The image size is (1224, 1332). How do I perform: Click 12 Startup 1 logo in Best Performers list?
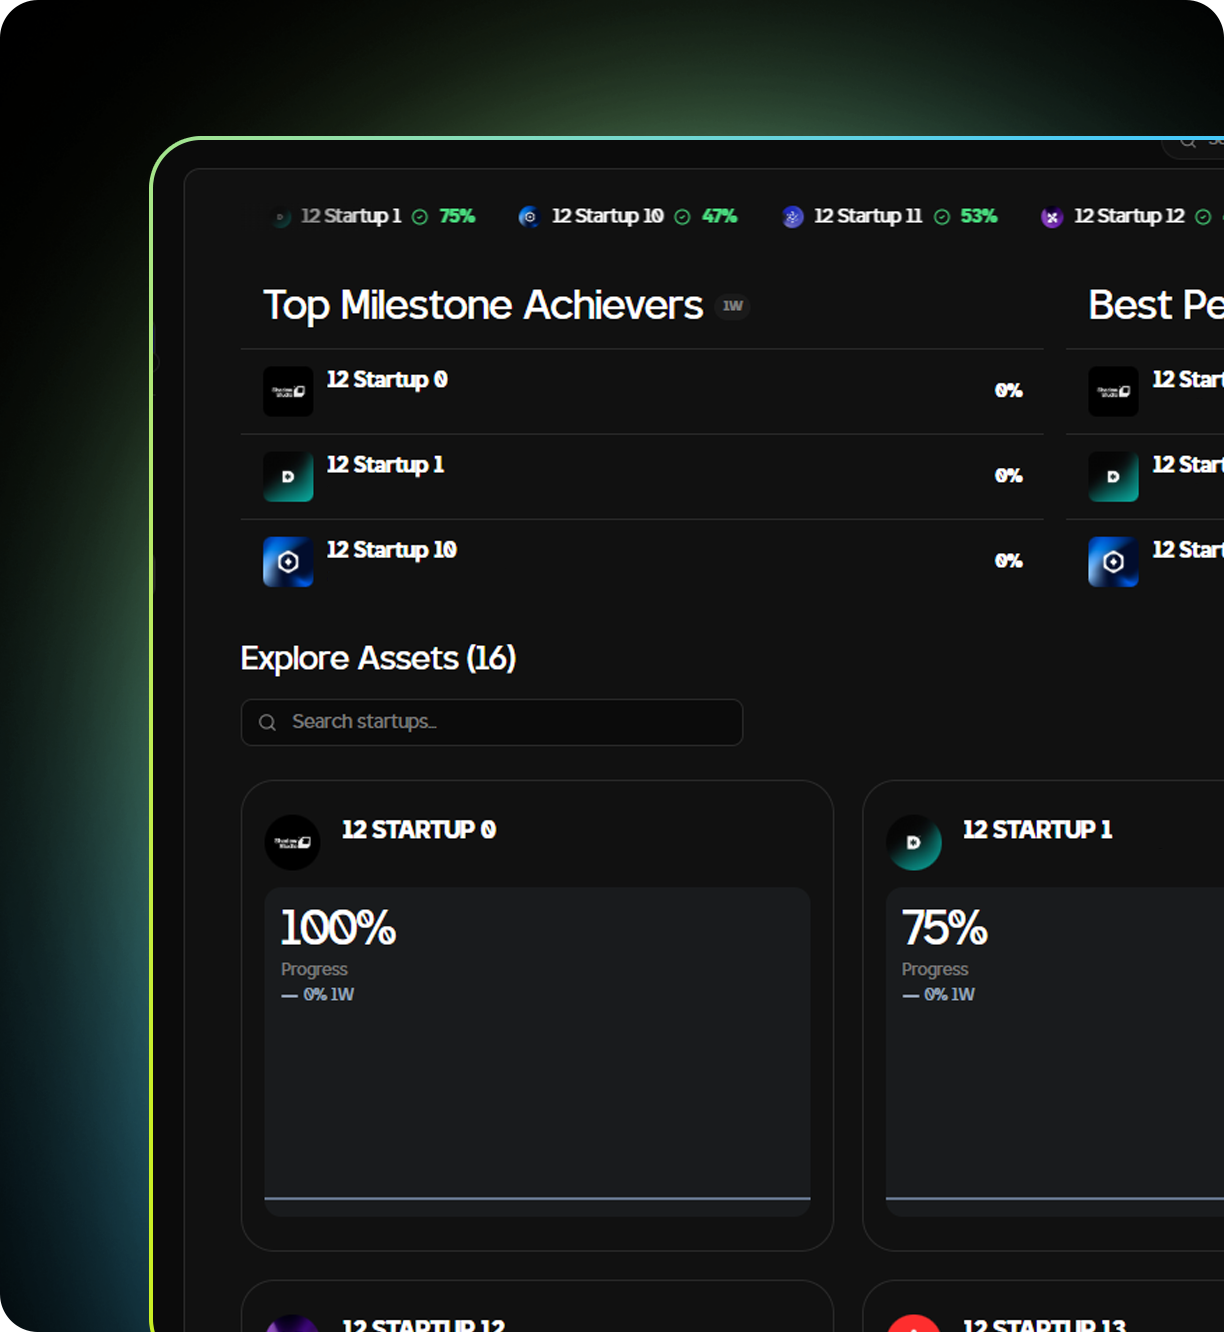point(1113,476)
